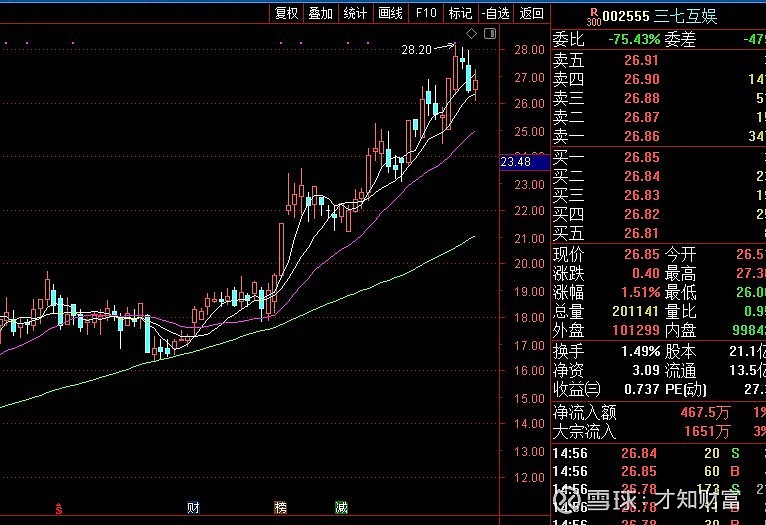Click the R300 badge beside stock code
Image resolution: width=766 pixels, height=525 pixels.
594,17
